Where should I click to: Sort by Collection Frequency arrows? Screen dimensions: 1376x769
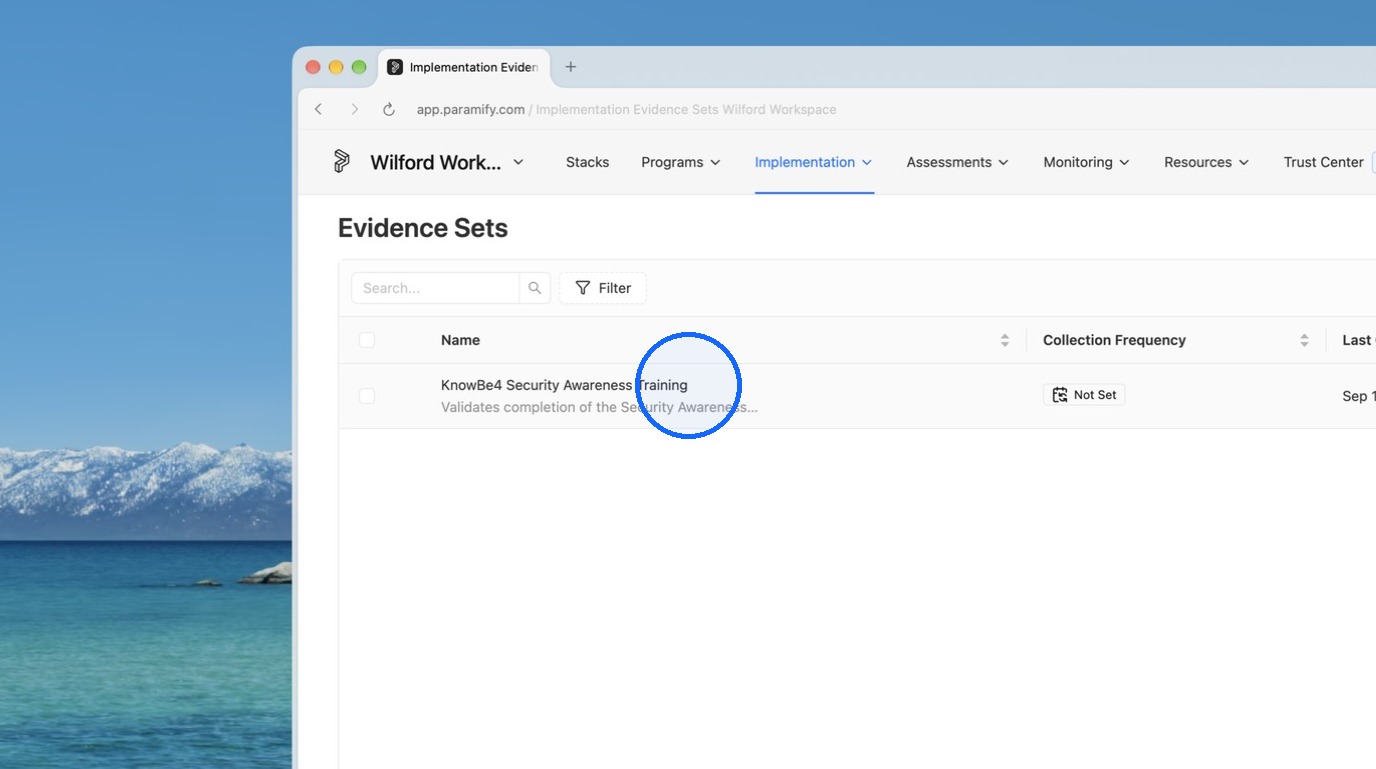coord(1304,340)
